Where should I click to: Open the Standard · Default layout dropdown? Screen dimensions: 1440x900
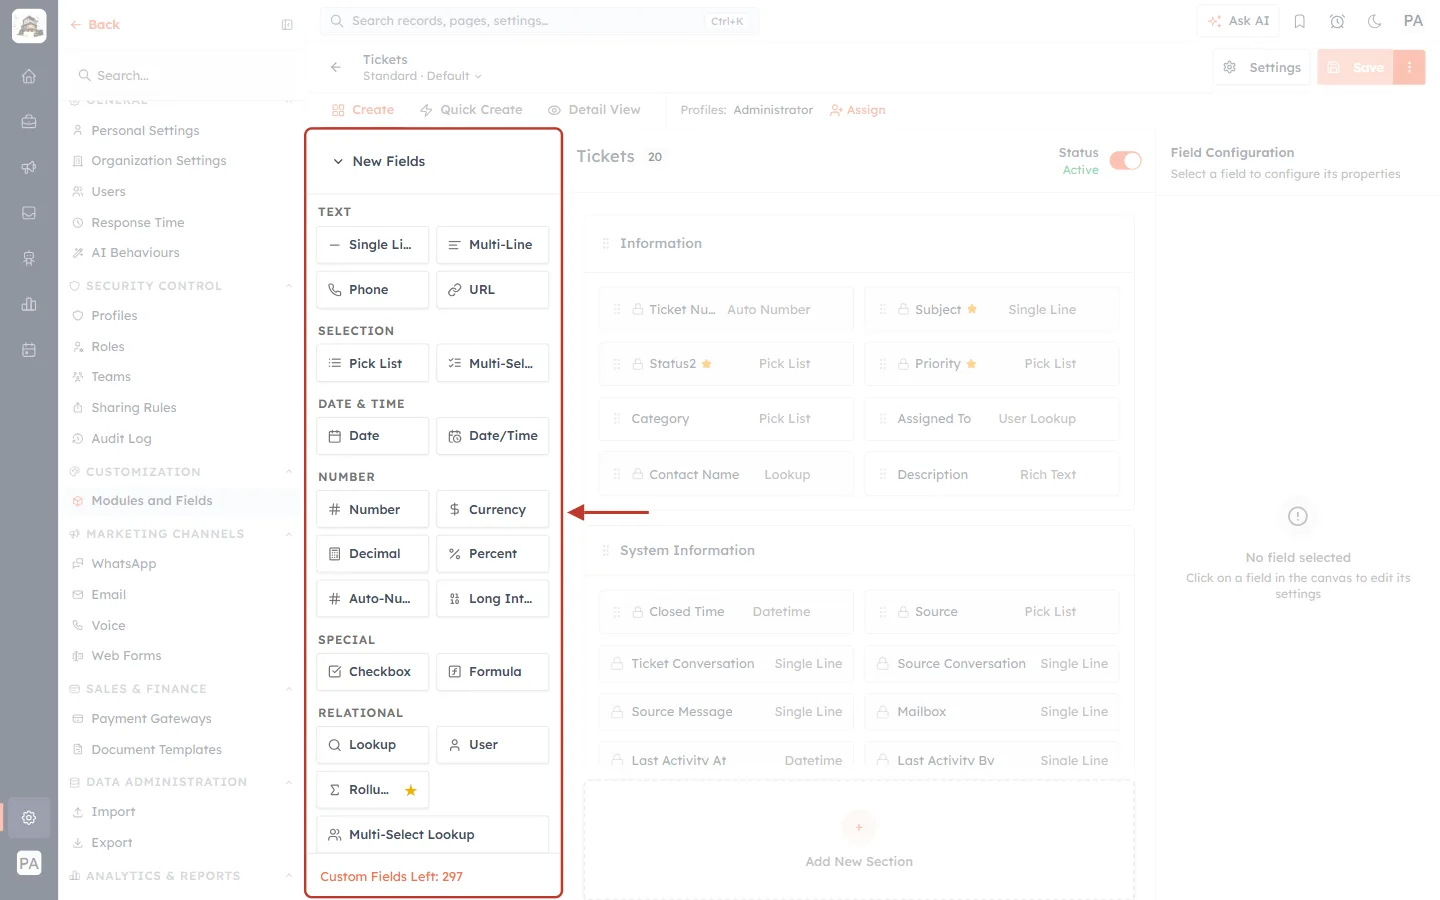tap(422, 76)
